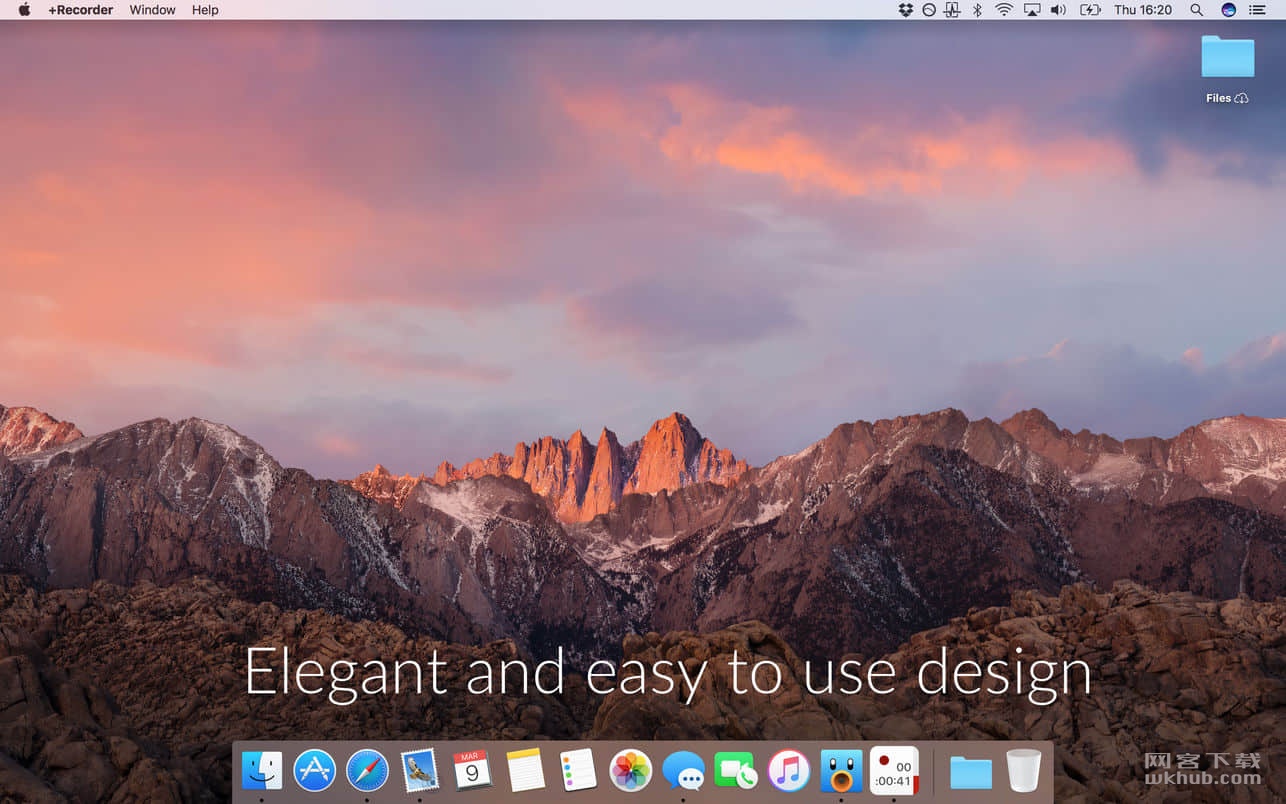Image resolution: width=1286 pixels, height=804 pixels.
Task: Open the Trash in the Dock
Action: [x=1023, y=771]
